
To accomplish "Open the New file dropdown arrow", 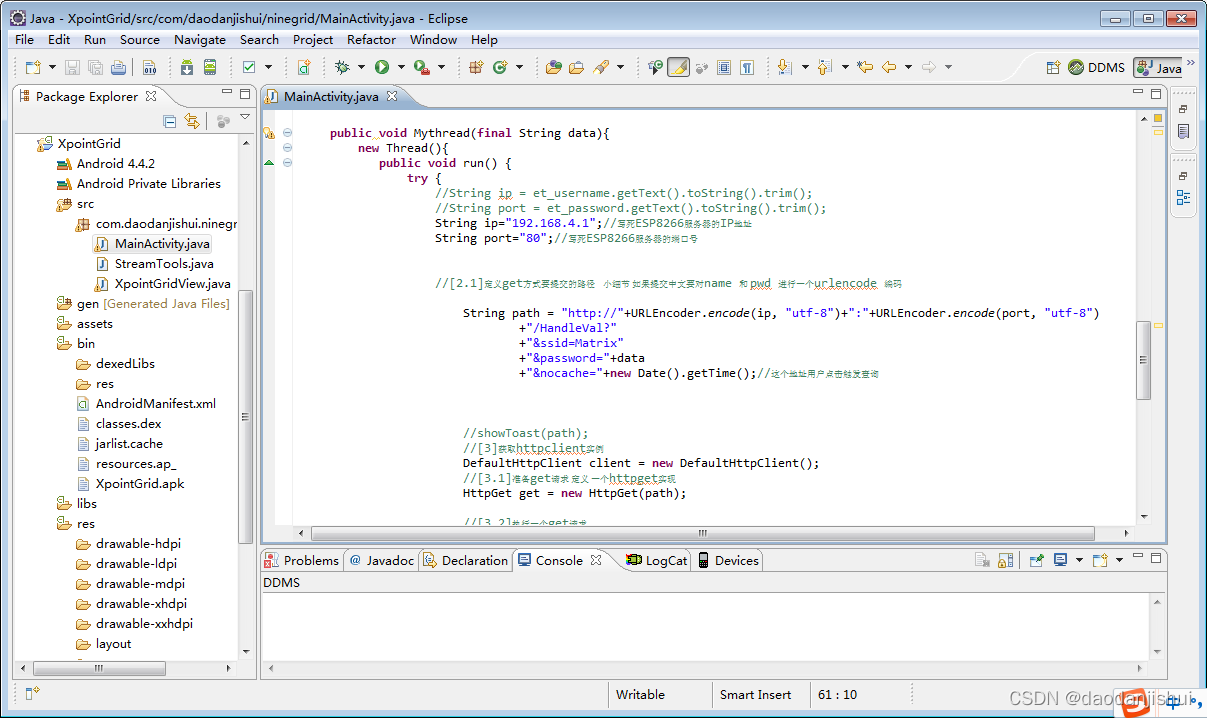I will click(x=50, y=67).
